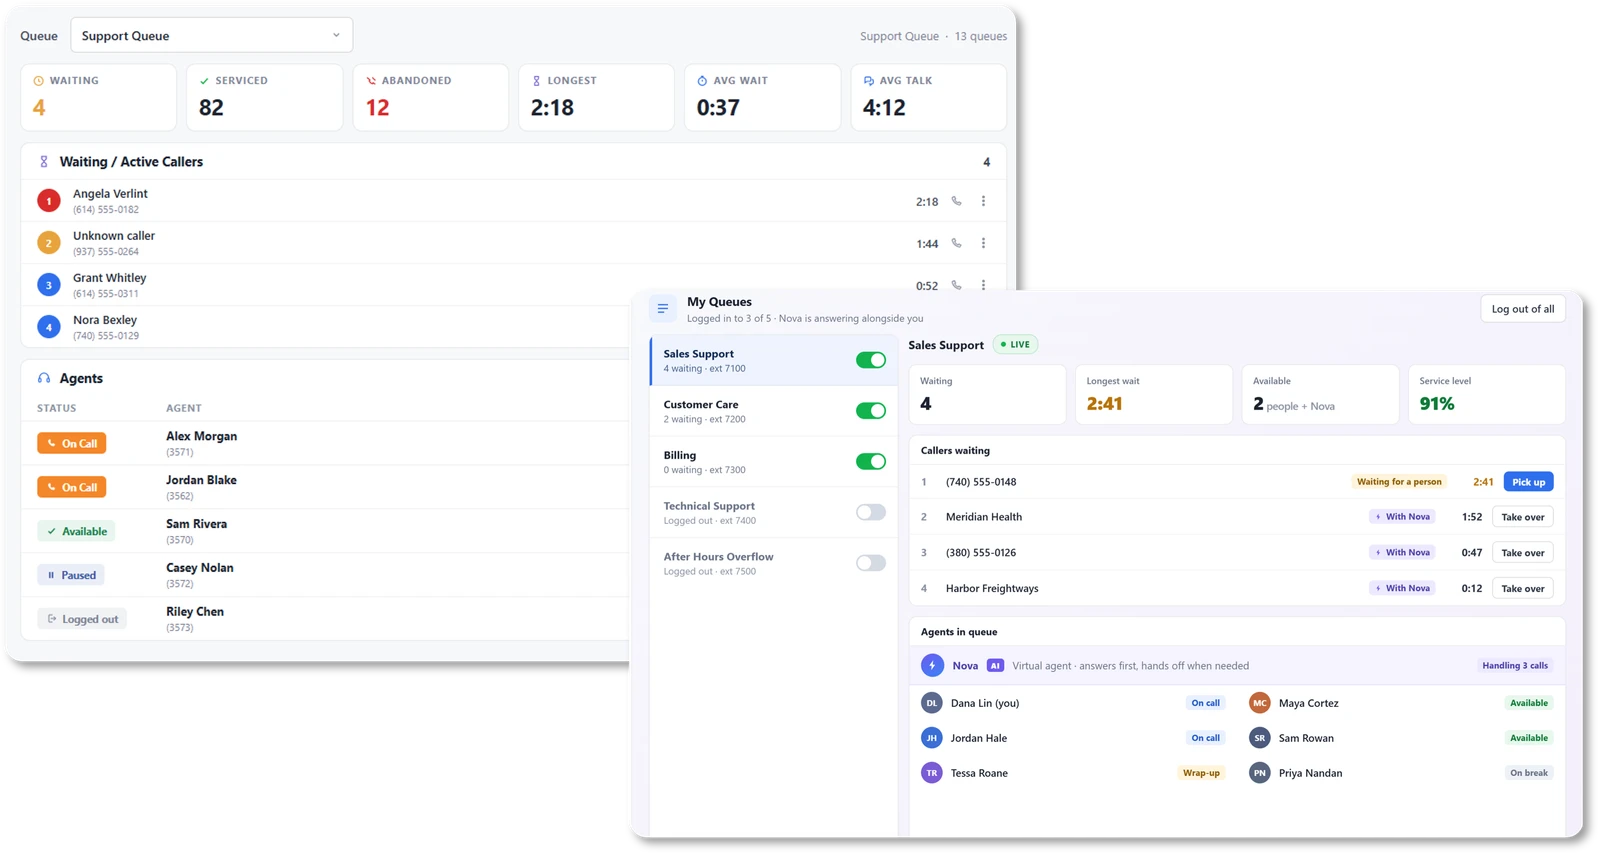Switch on the After Hours Overflow queue

click(x=871, y=563)
